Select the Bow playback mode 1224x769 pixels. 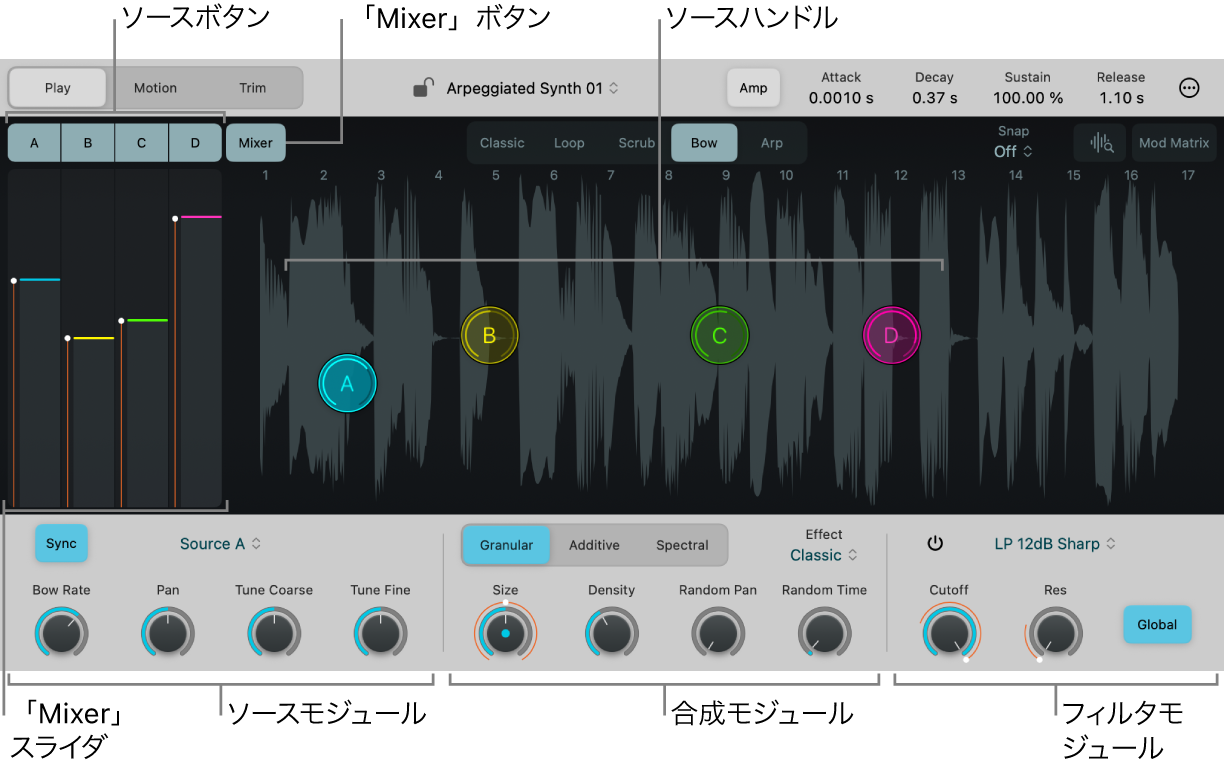(704, 143)
